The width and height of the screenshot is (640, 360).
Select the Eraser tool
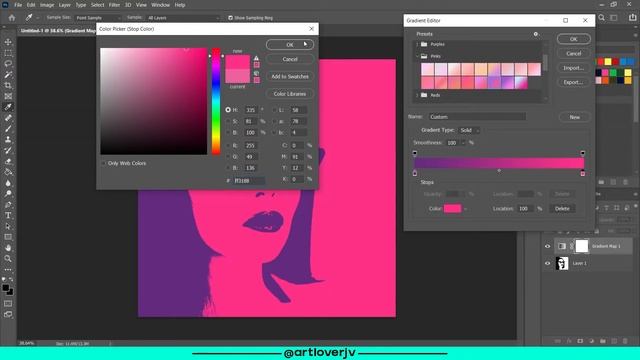tap(8, 161)
